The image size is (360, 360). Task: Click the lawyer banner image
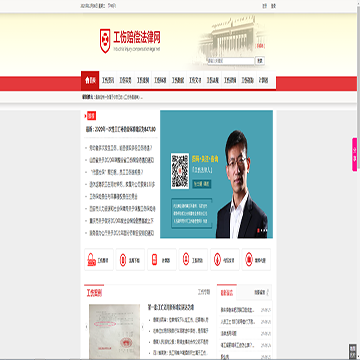[x=216, y=174]
